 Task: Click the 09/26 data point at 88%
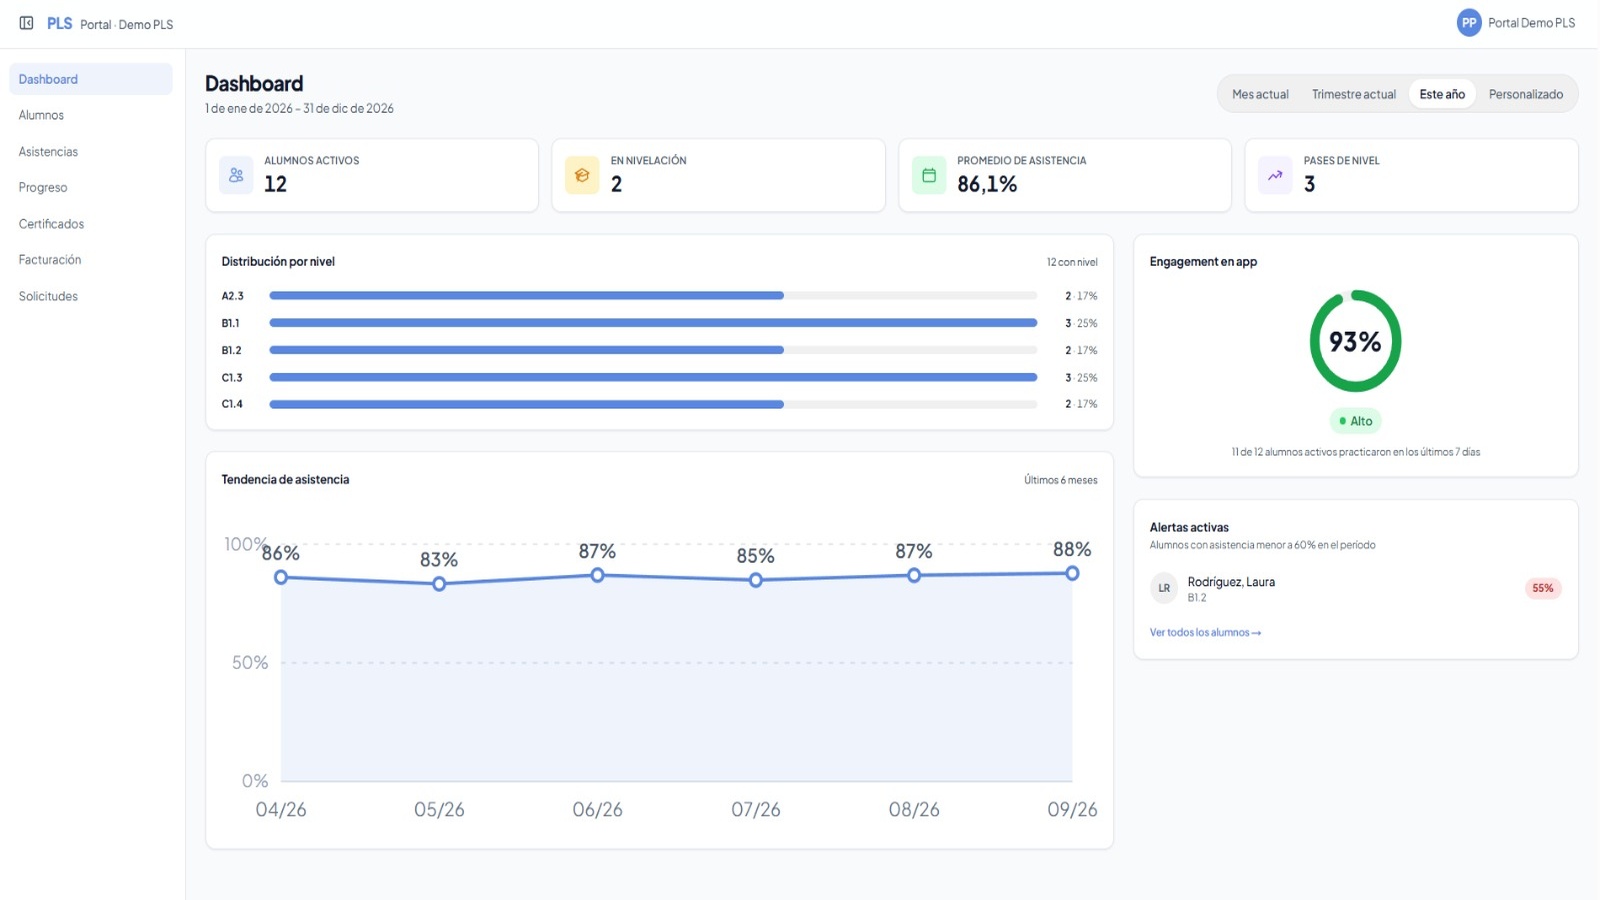[1072, 573]
